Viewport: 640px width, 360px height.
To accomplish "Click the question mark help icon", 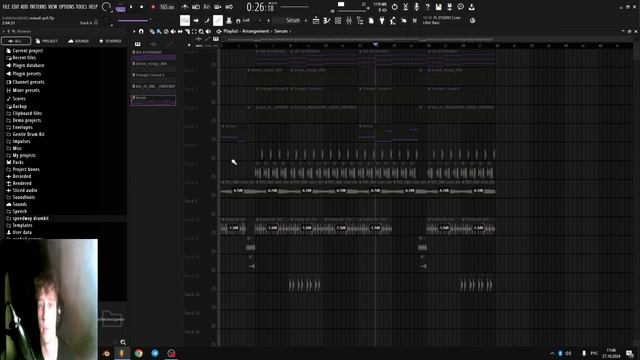I will (x=428, y=7).
